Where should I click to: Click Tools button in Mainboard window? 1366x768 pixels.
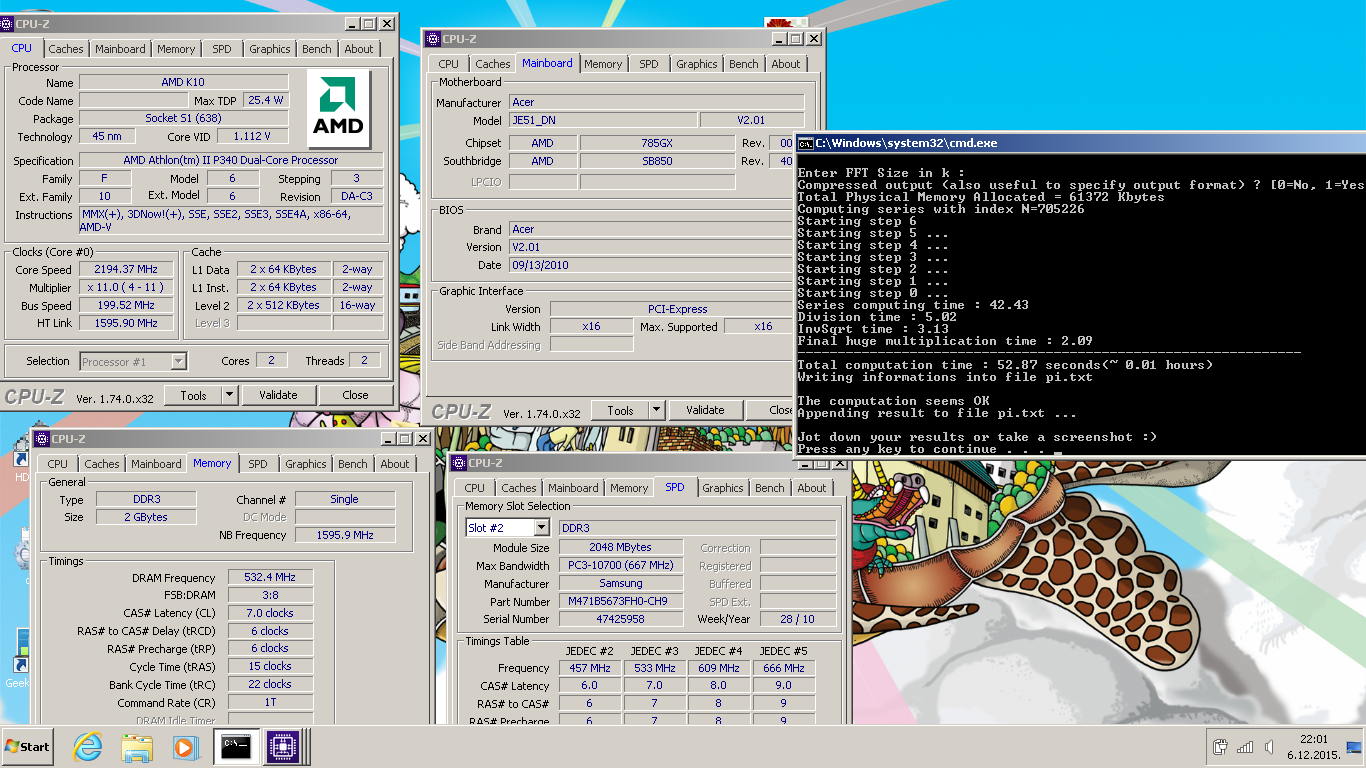point(620,410)
